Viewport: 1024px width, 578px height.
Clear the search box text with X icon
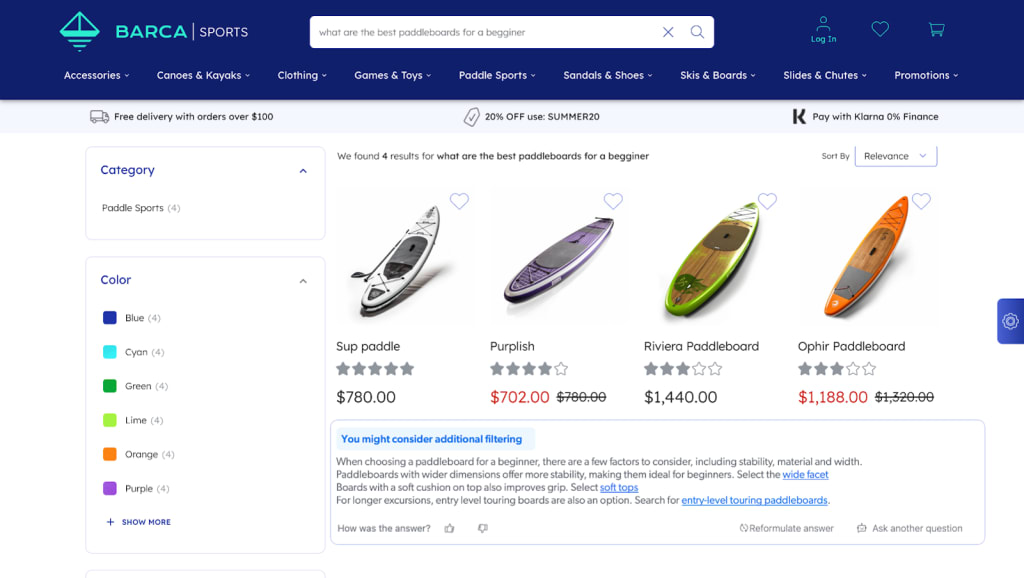(668, 32)
